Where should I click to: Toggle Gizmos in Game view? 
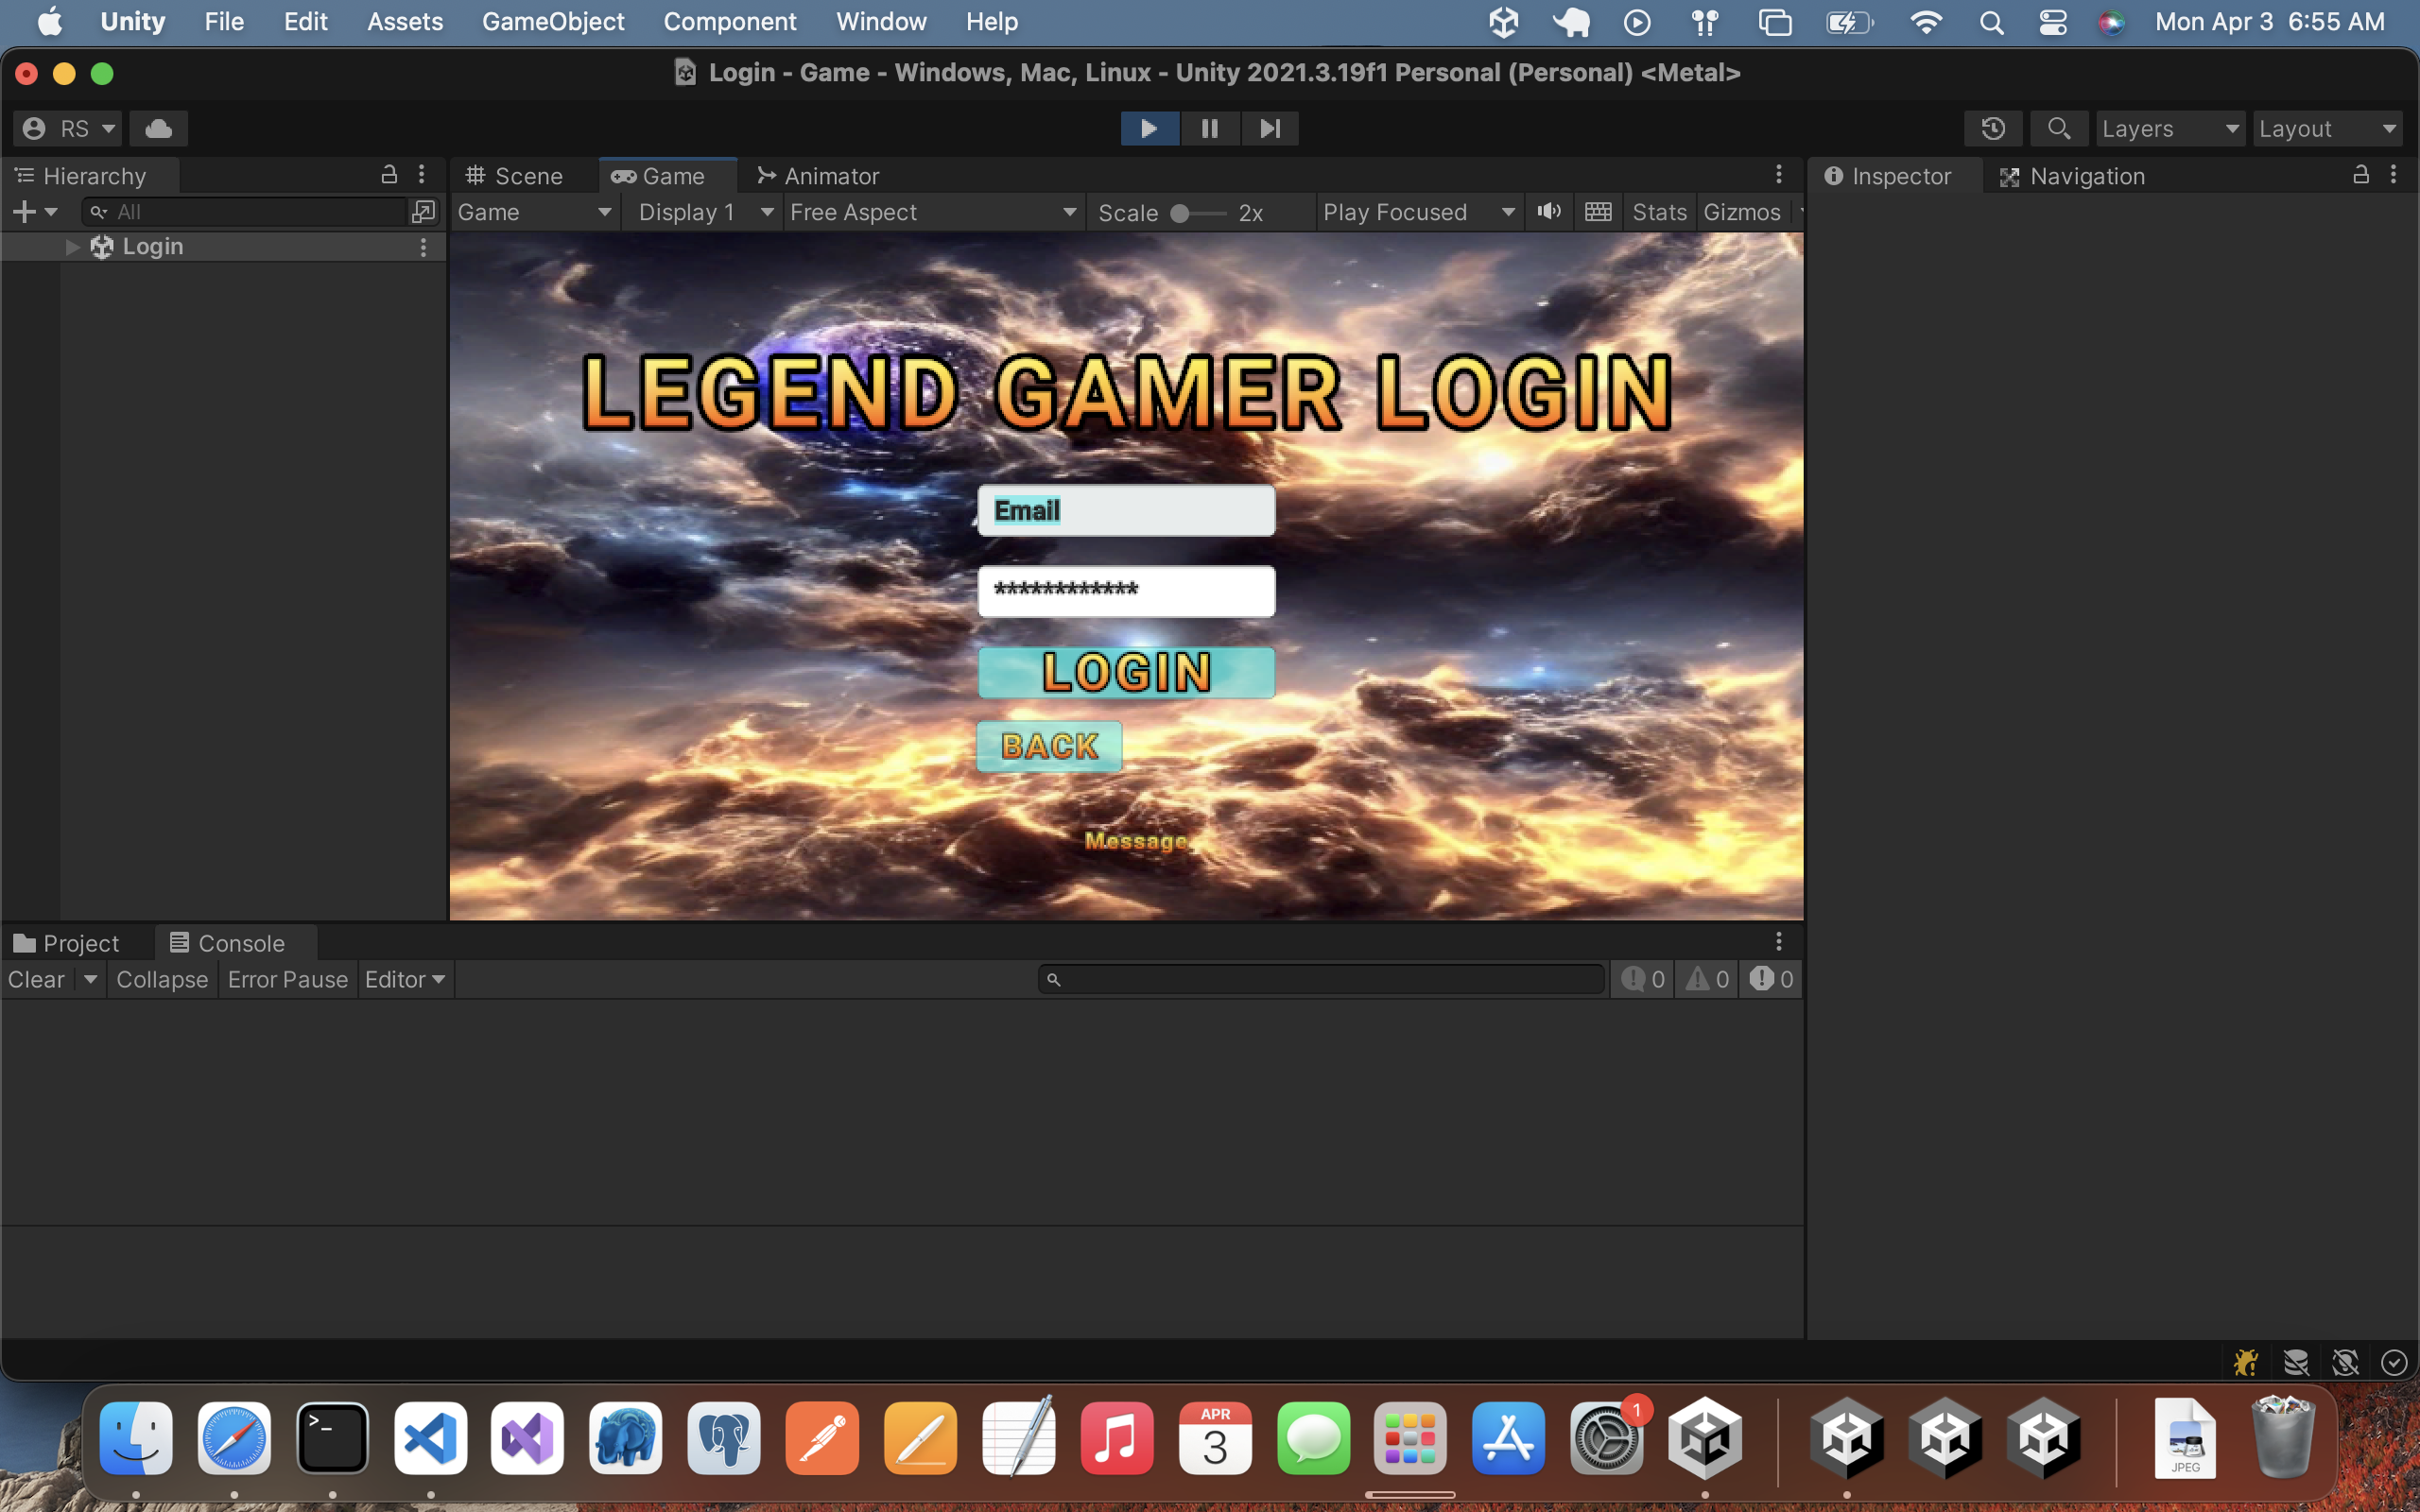pos(1742,212)
